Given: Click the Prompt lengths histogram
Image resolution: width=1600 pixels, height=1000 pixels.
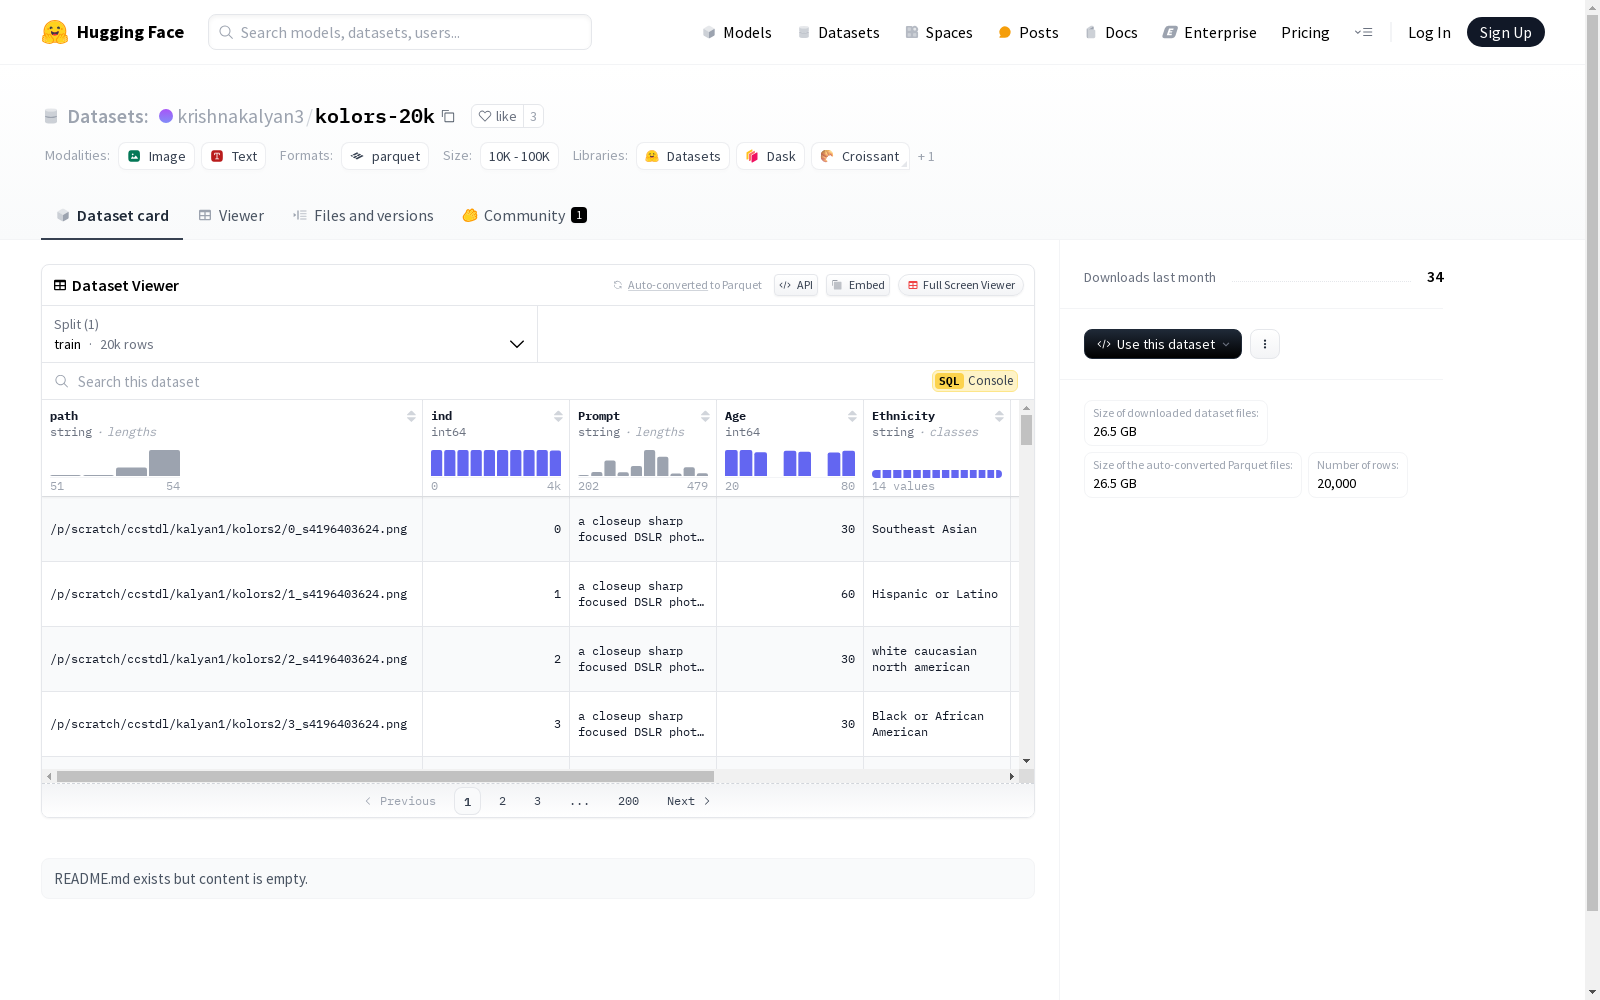Looking at the screenshot, I should click(643, 463).
